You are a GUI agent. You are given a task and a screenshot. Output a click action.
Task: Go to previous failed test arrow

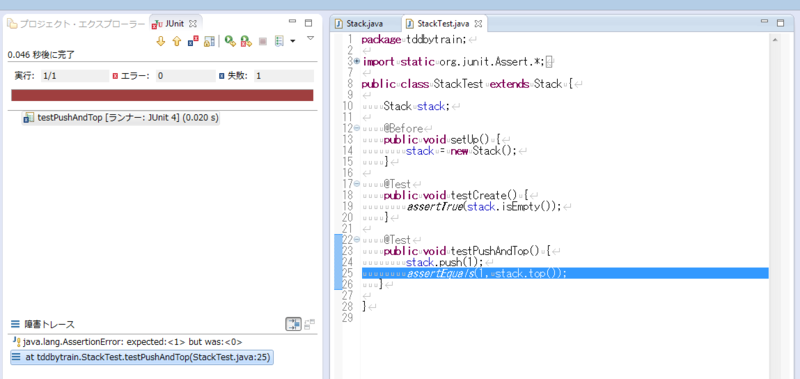point(177,42)
